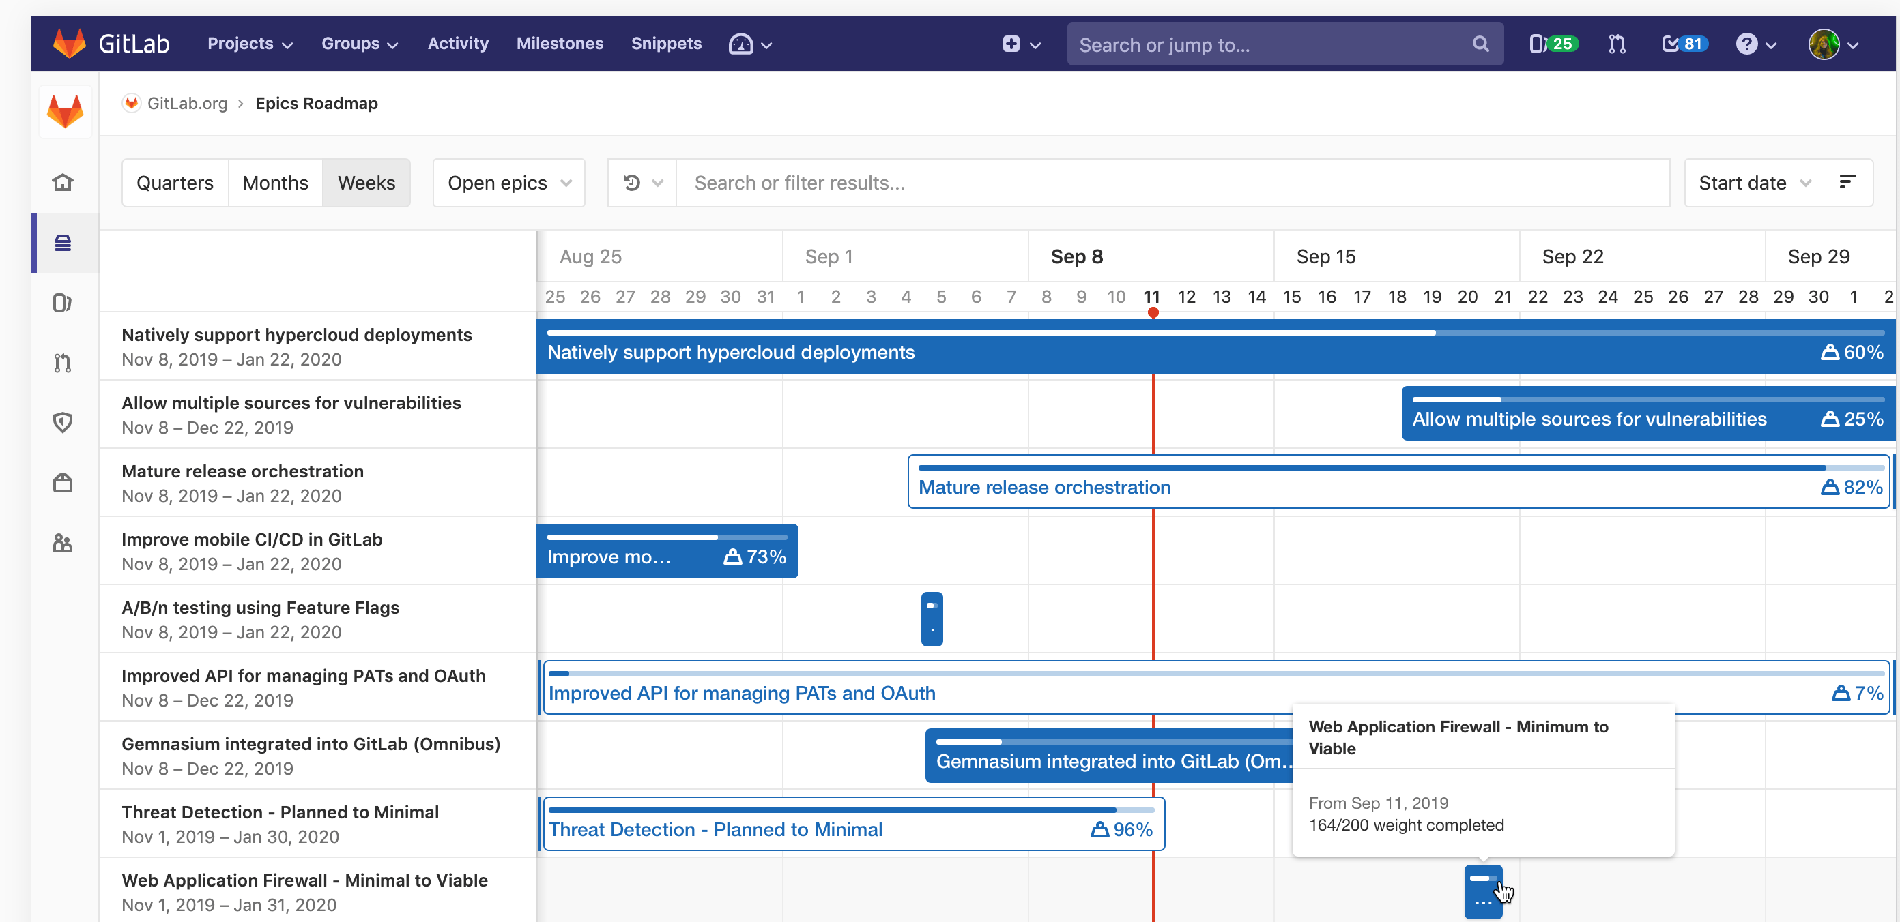Click the Epics Roadmap breadcrumb
Image resolution: width=1900 pixels, height=922 pixels.
pyautogui.click(x=316, y=103)
